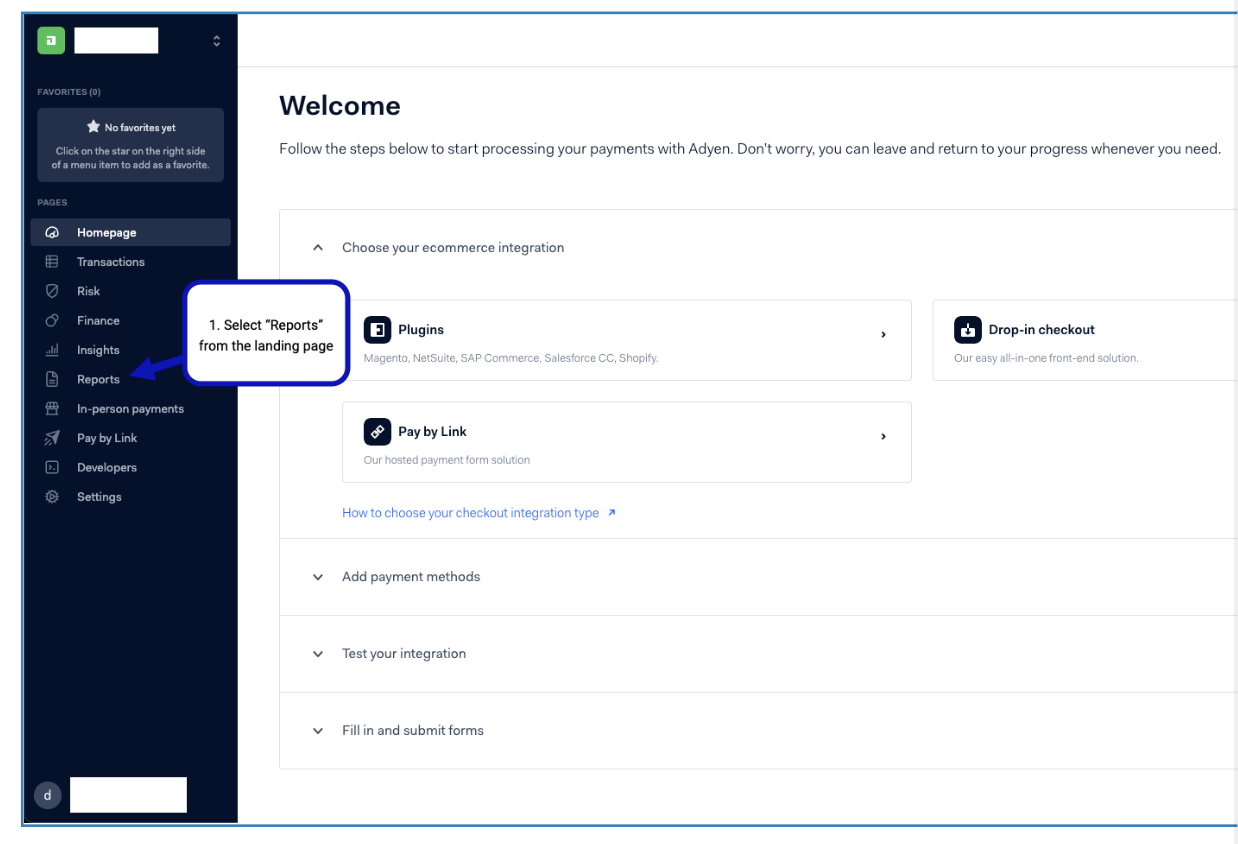Click the external link arrow icon

pyautogui.click(x=612, y=513)
